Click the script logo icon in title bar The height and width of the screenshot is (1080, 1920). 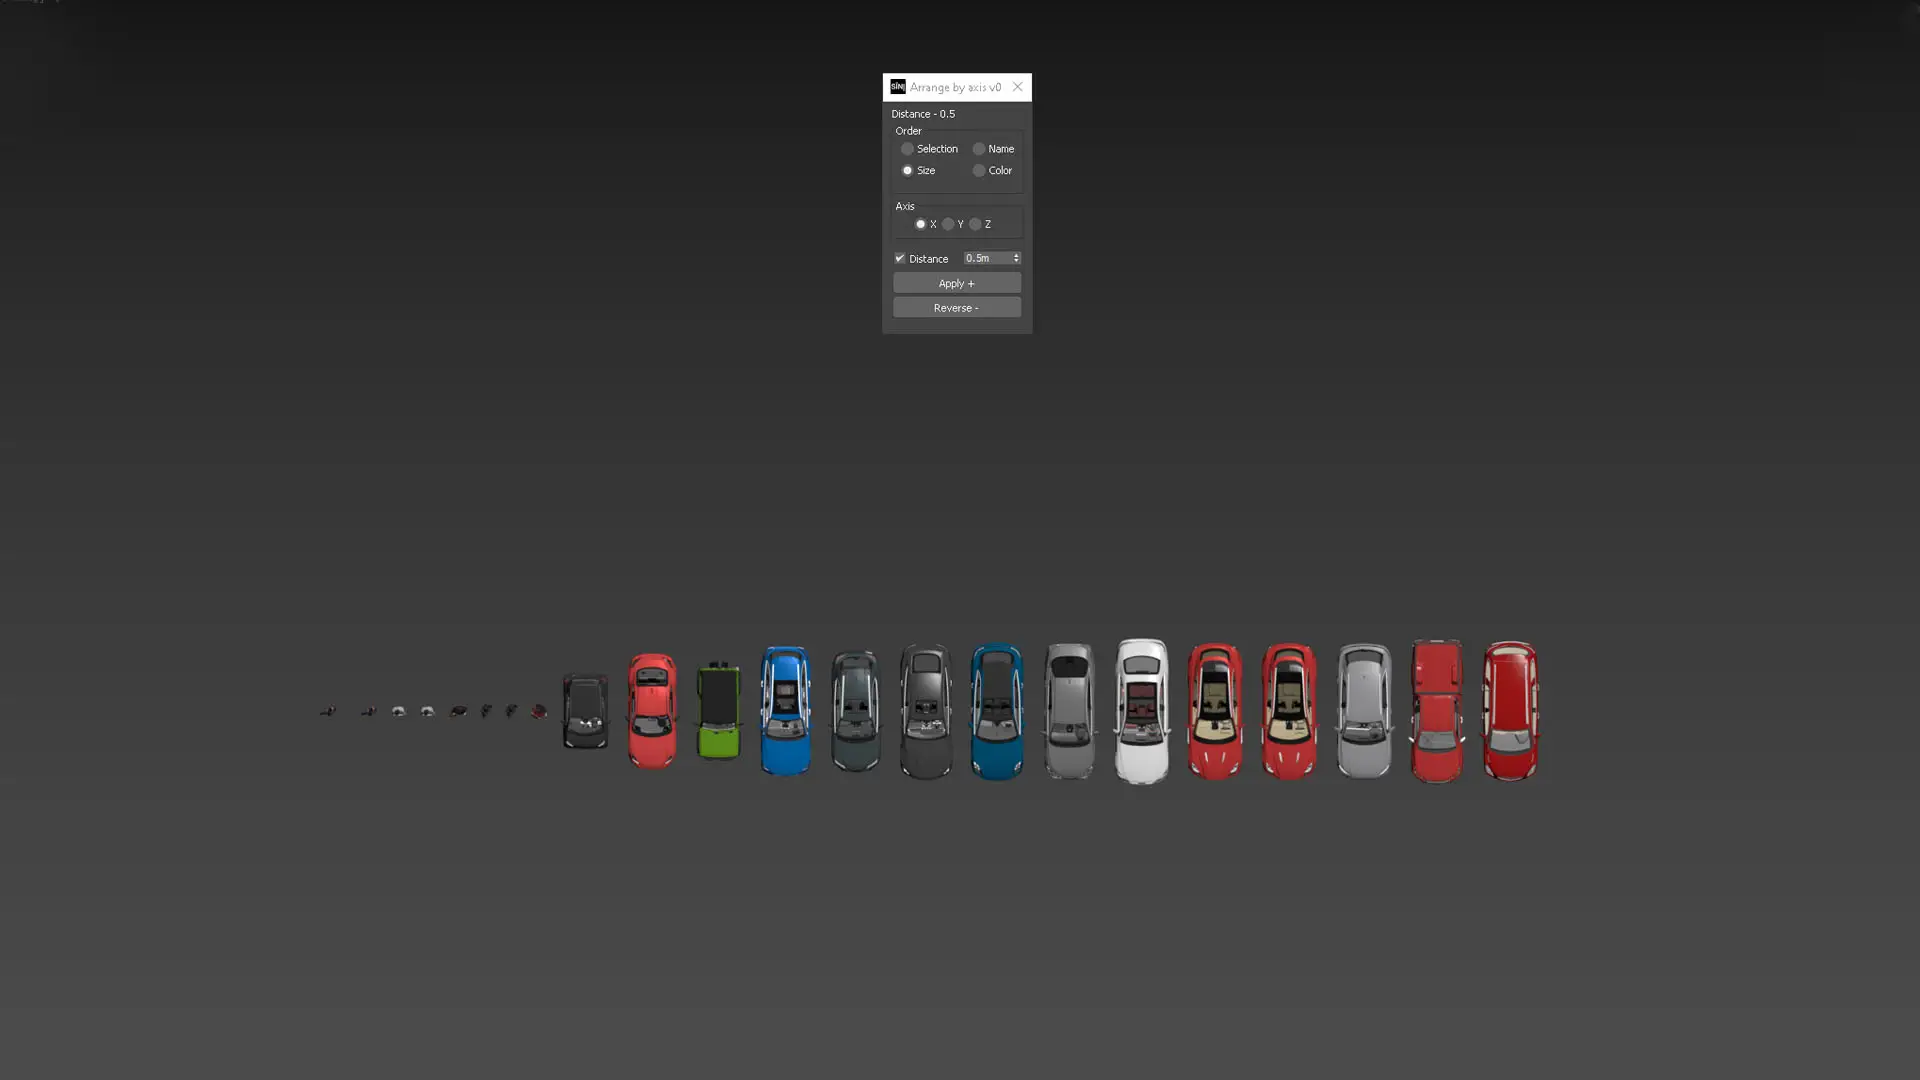pyautogui.click(x=898, y=87)
